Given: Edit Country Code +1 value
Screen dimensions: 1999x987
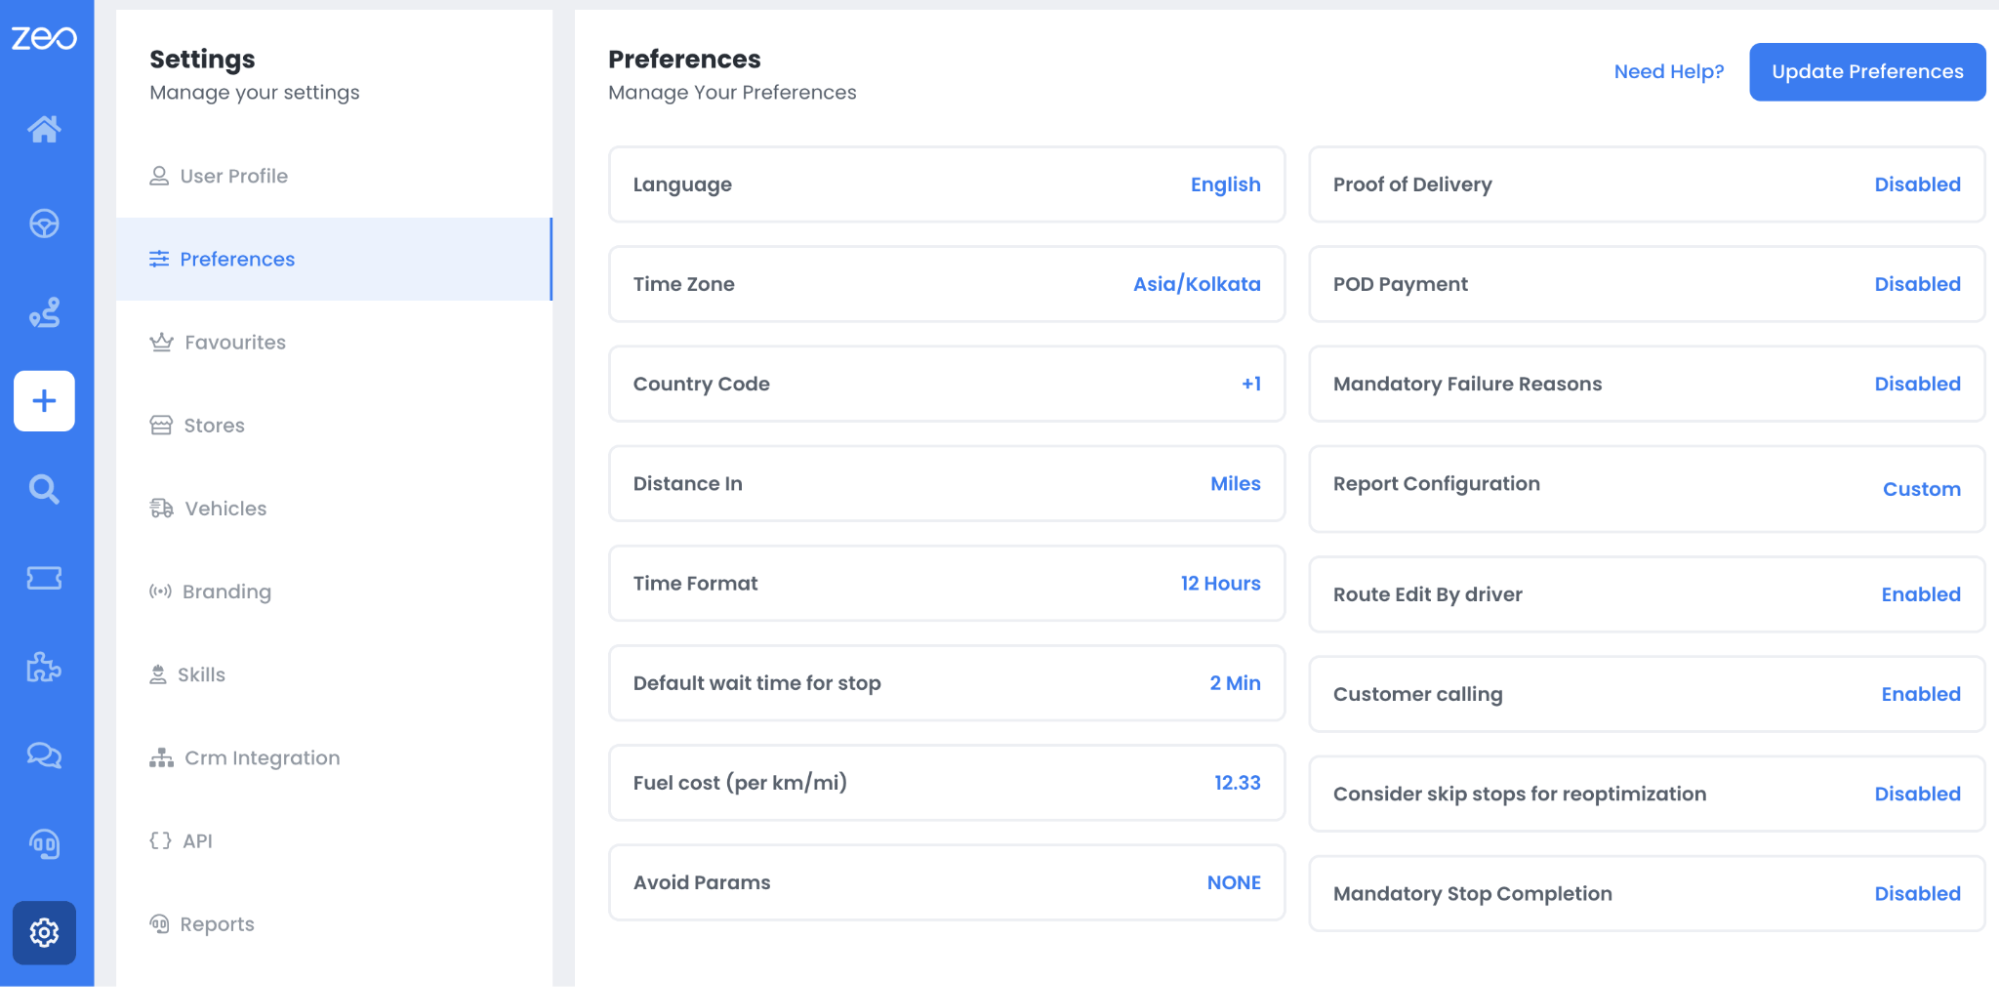Looking at the screenshot, I should tap(1251, 384).
